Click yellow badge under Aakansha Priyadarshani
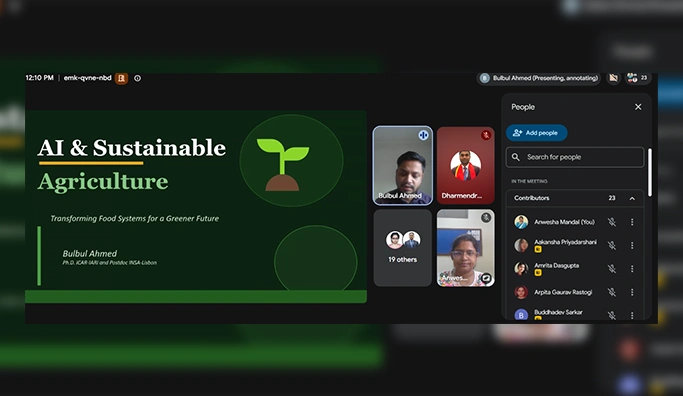Viewport: 683px width, 396px height. tap(538, 250)
